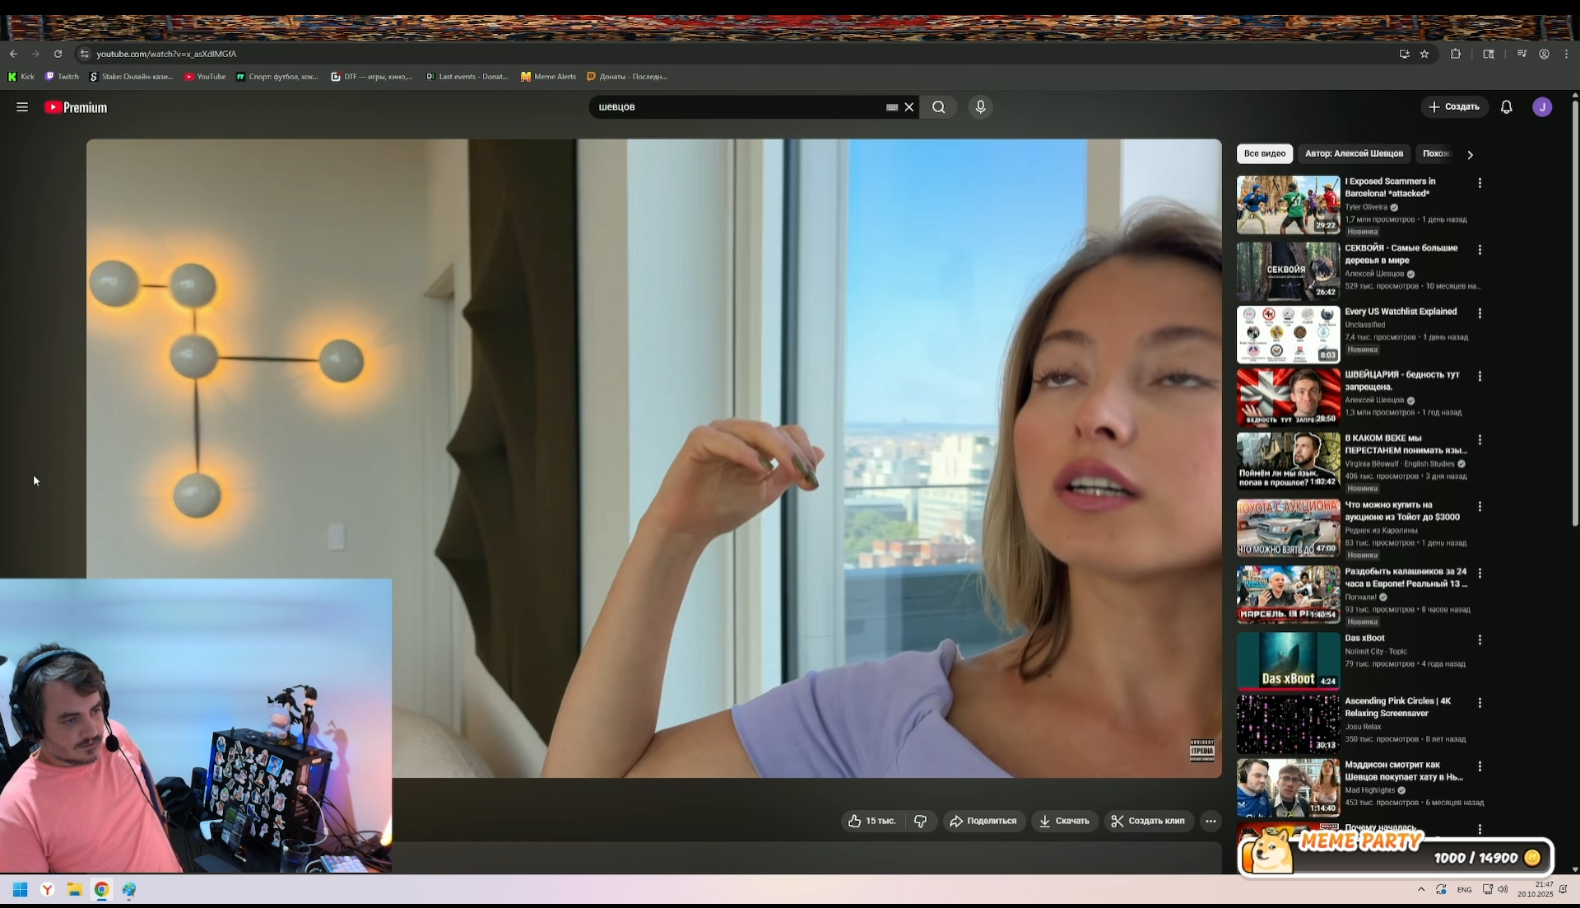Reload the YouTube page
The width and height of the screenshot is (1580, 908).
click(x=58, y=54)
